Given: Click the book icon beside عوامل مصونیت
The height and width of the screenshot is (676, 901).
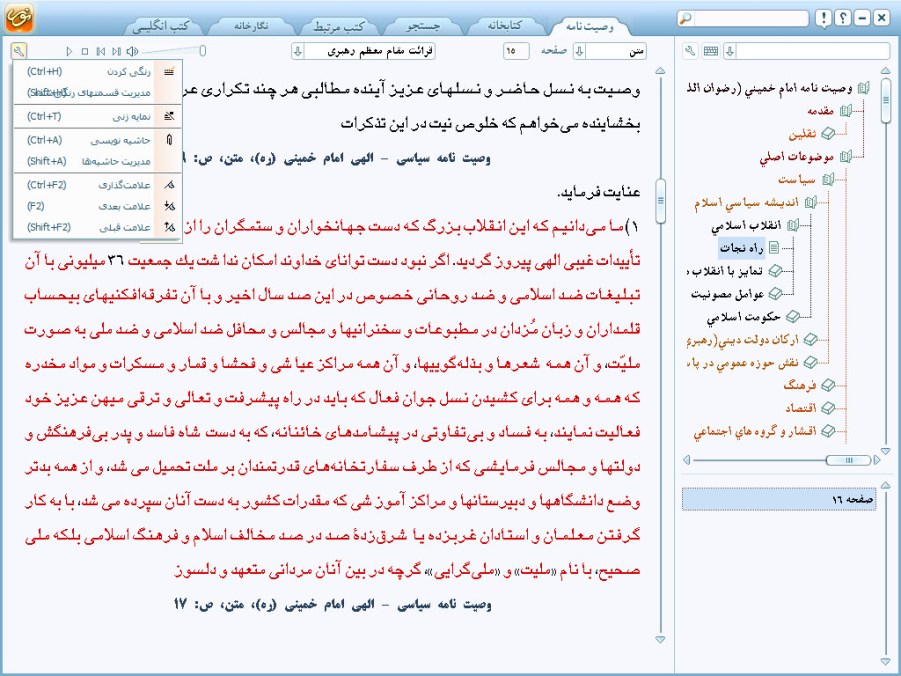Looking at the screenshot, I should click(775, 294).
